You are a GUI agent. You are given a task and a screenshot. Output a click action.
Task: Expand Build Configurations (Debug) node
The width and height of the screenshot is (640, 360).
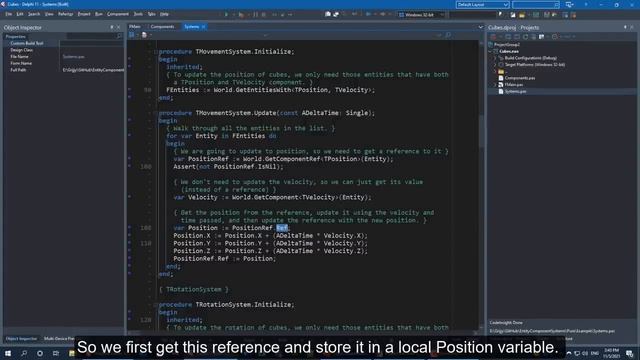click(495, 58)
